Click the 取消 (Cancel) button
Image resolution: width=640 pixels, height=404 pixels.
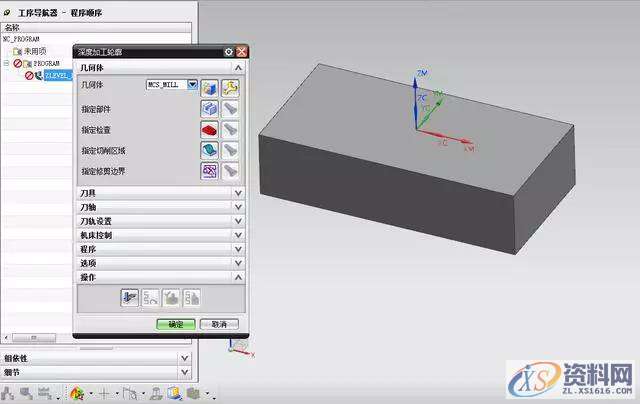pos(219,324)
